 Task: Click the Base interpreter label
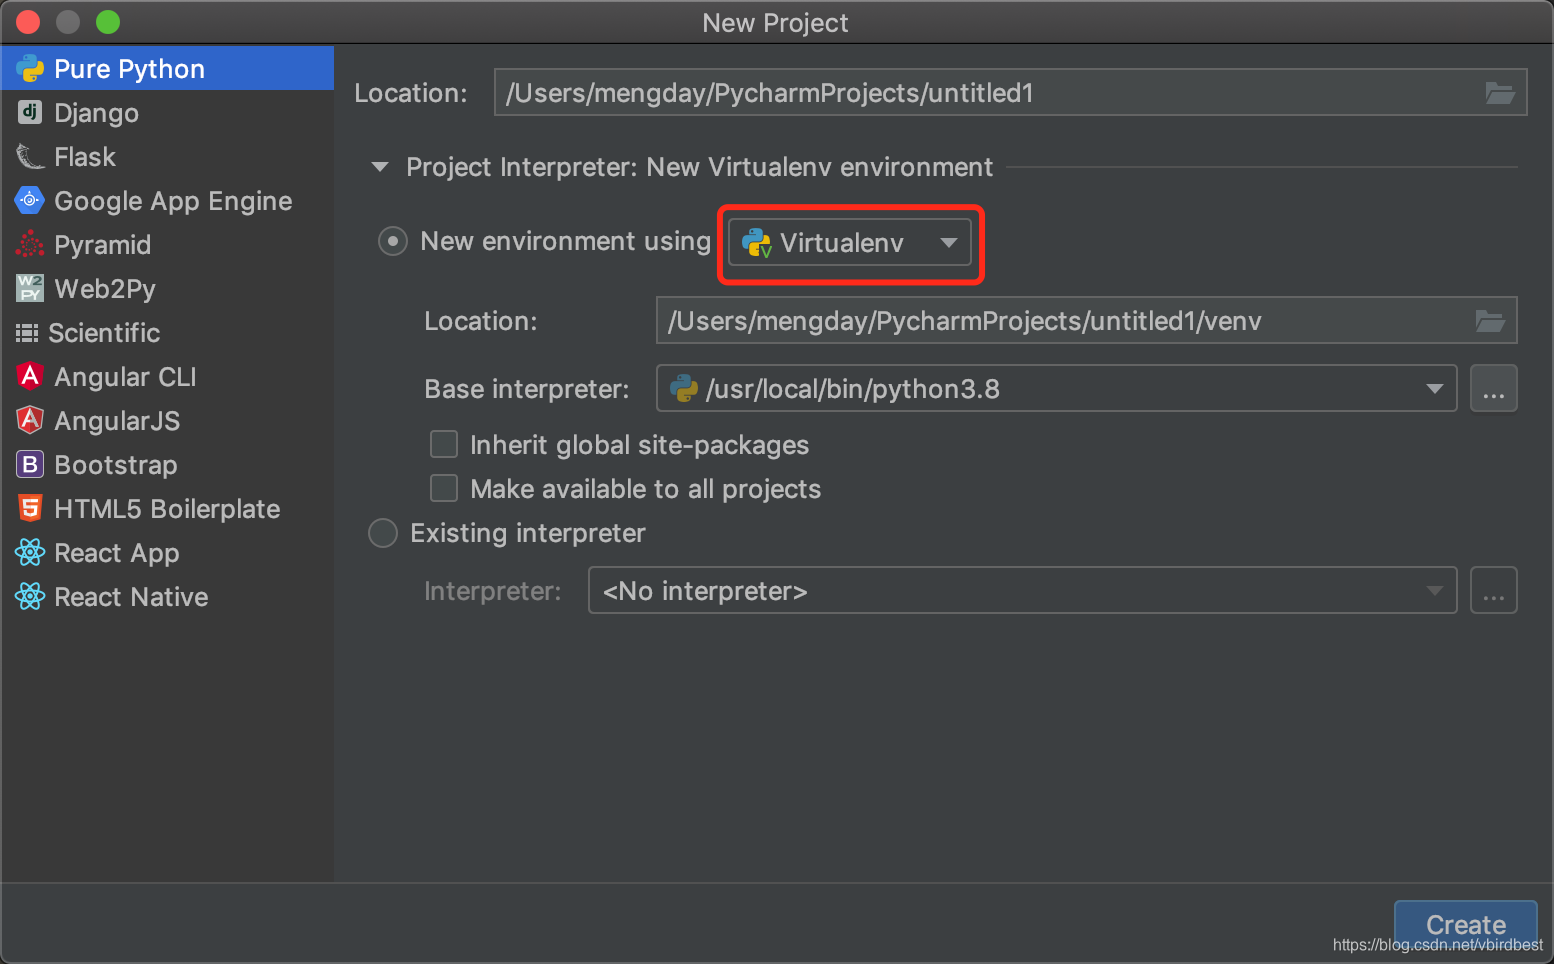tap(527, 389)
